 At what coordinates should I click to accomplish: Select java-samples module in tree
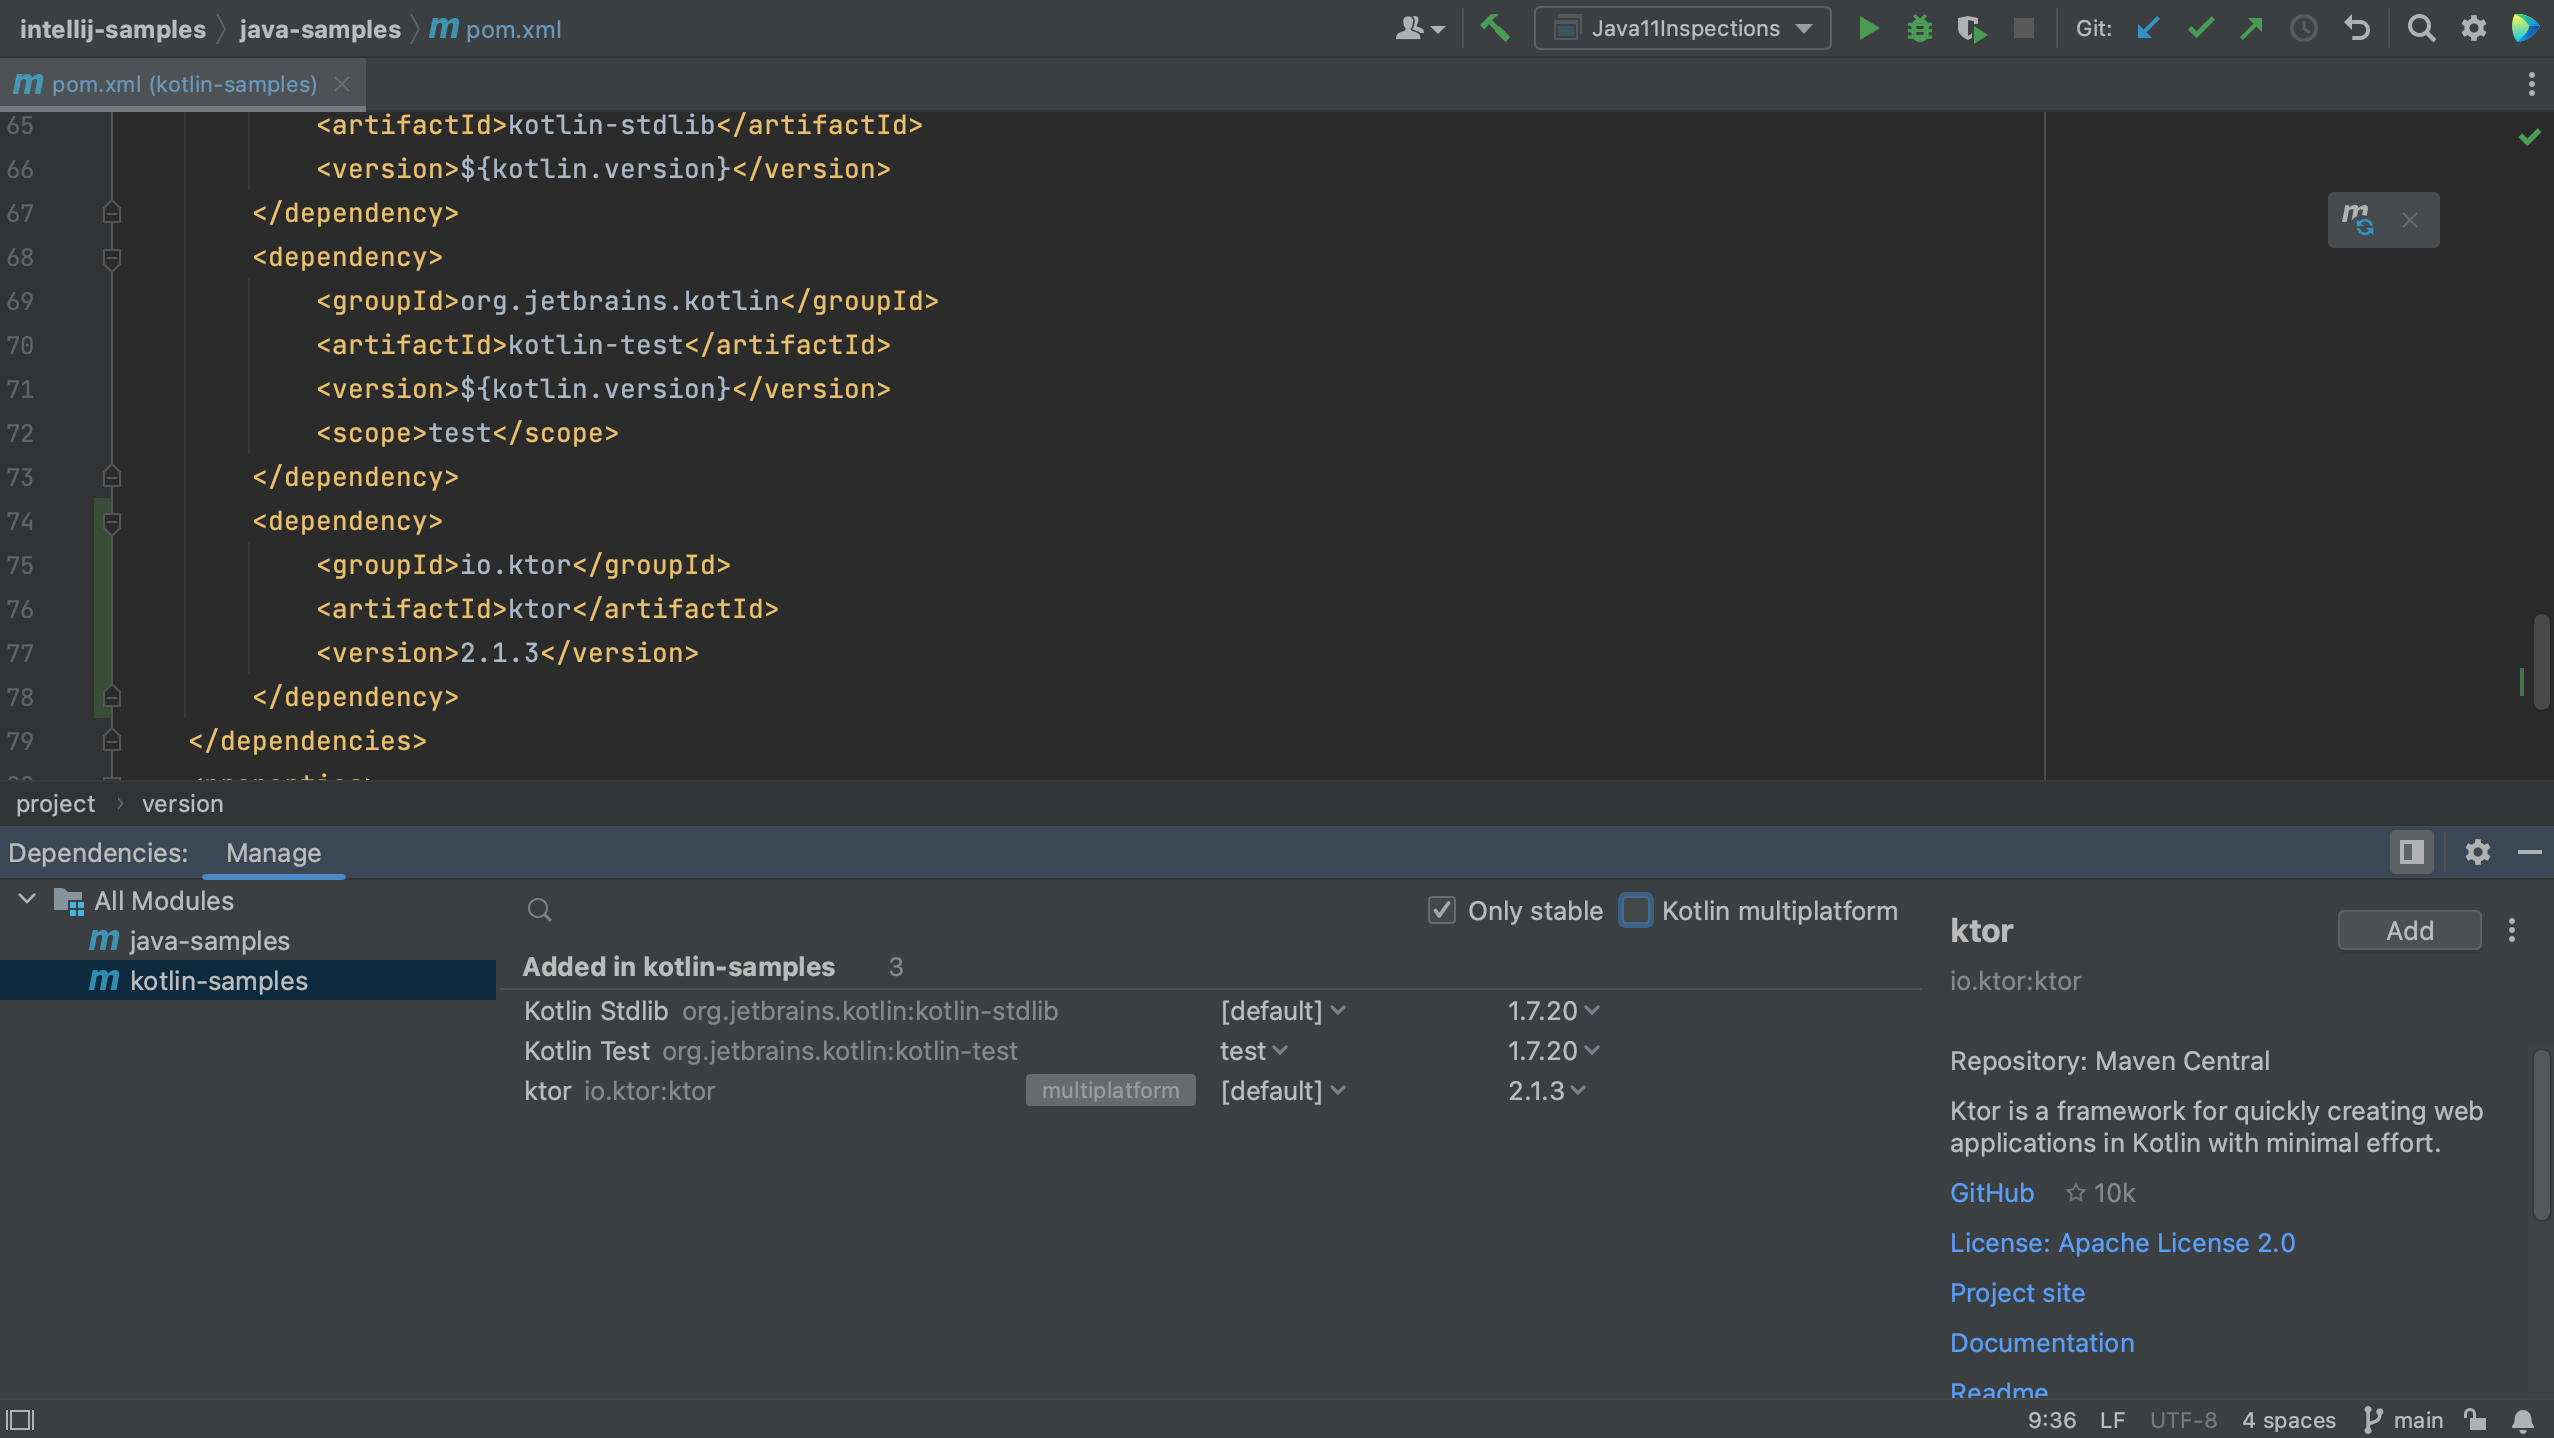[x=209, y=941]
